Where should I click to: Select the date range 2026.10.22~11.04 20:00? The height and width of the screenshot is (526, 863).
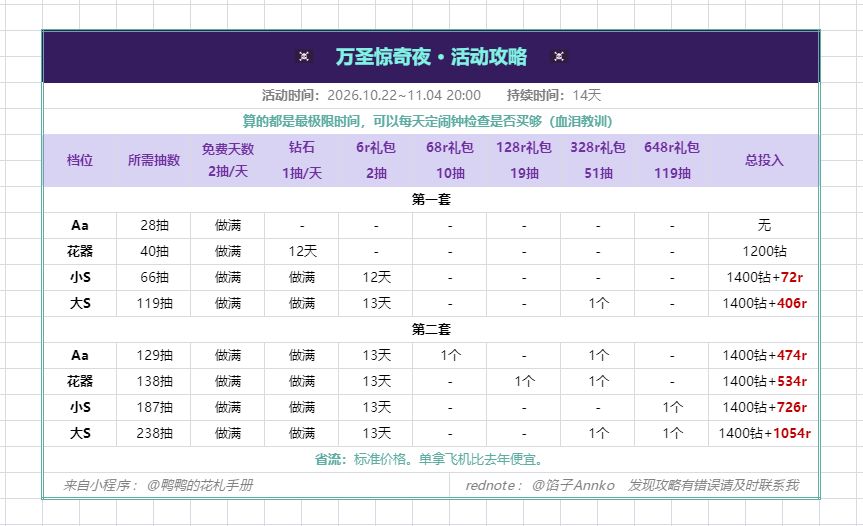404,95
